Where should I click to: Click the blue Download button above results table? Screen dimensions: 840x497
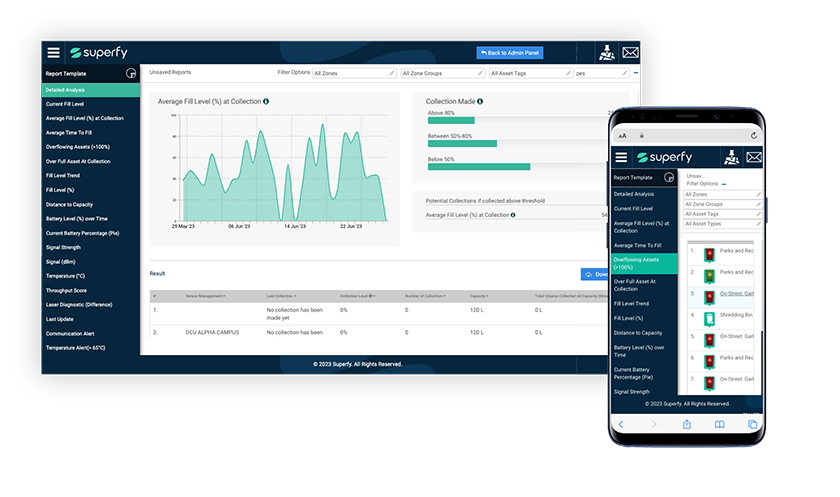click(x=595, y=274)
